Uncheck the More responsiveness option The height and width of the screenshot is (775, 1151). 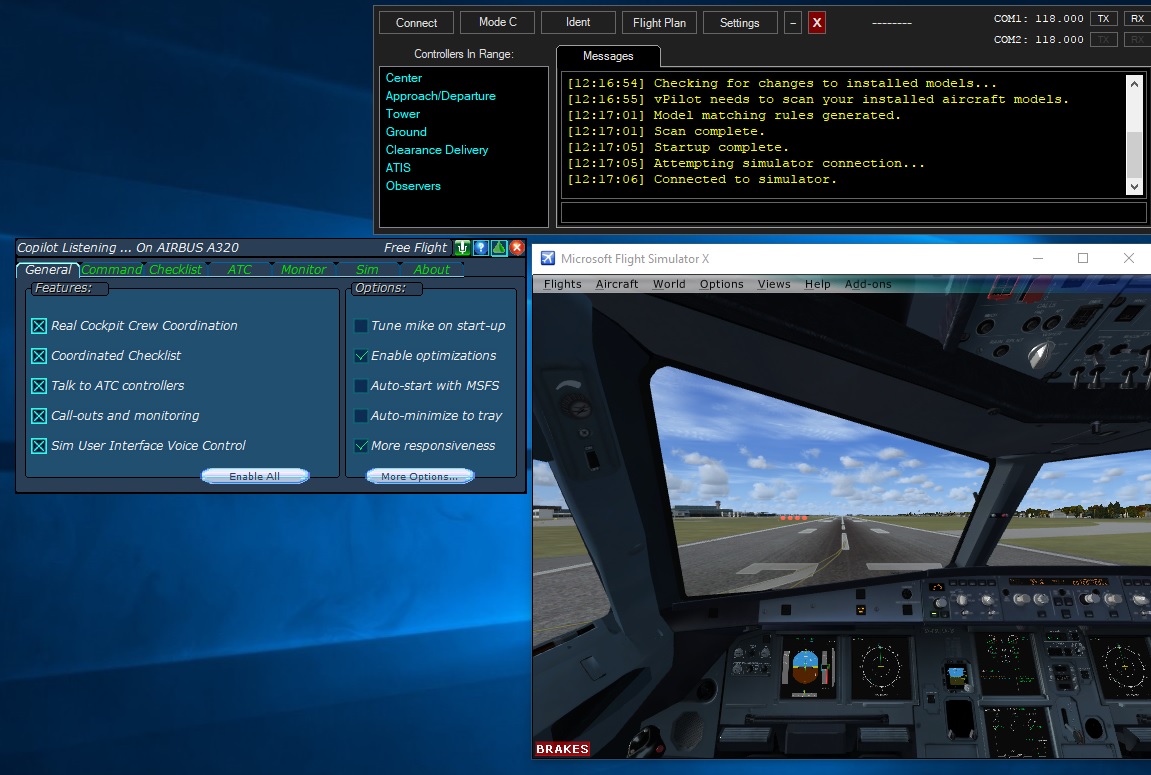tap(361, 446)
